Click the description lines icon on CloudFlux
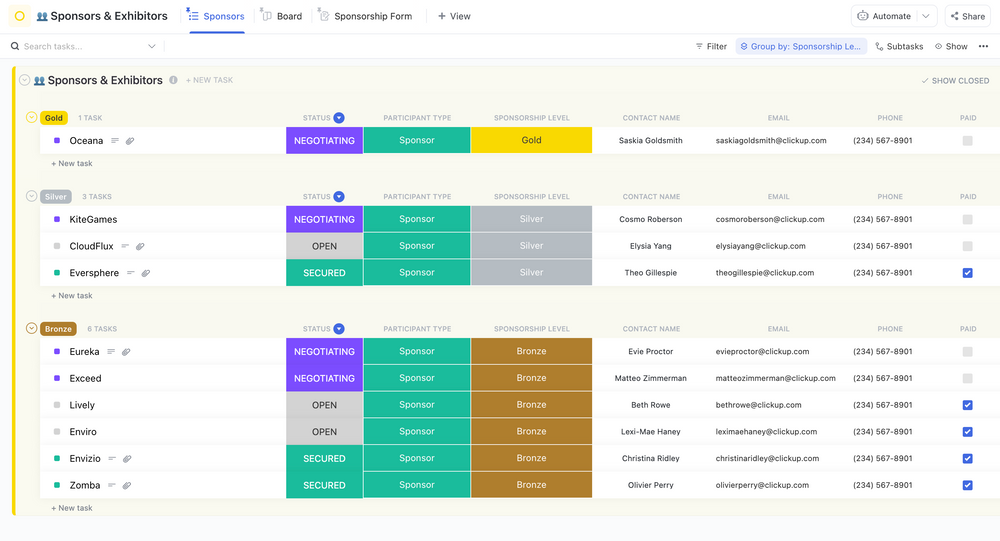Image resolution: width=1000 pixels, height=541 pixels. pos(125,246)
